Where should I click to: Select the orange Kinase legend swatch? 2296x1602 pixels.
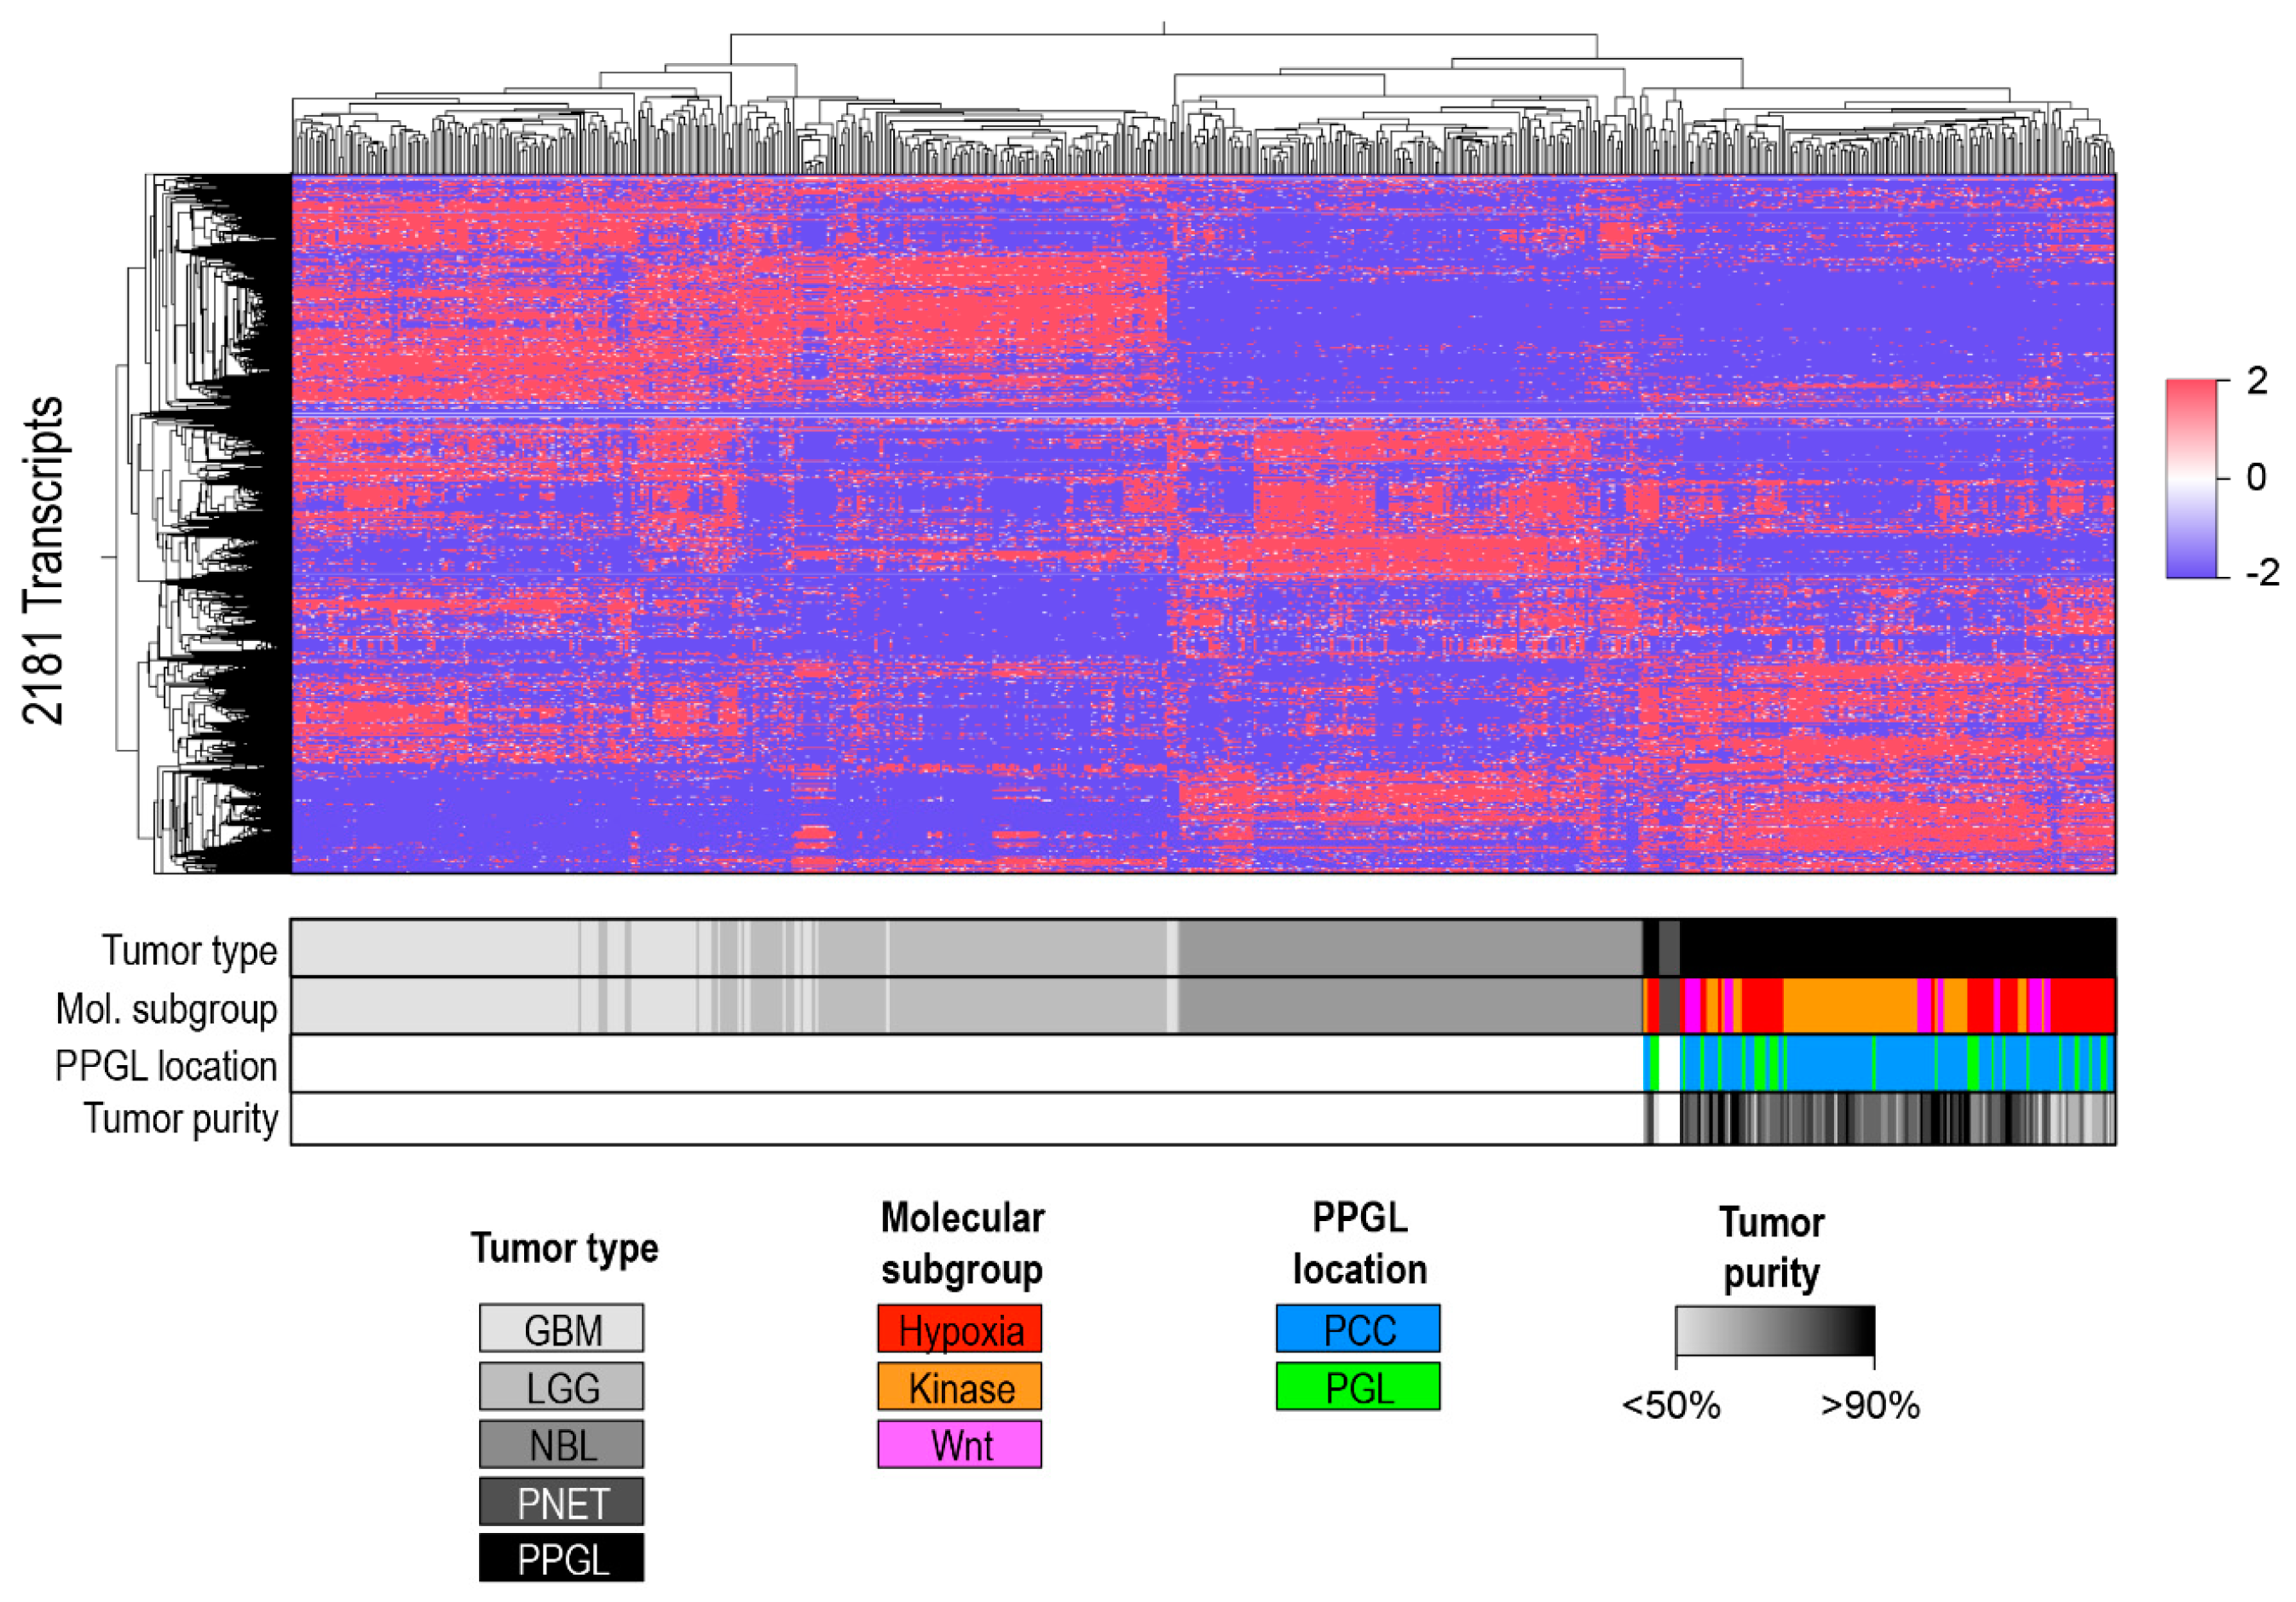(x=960, y=1387)
